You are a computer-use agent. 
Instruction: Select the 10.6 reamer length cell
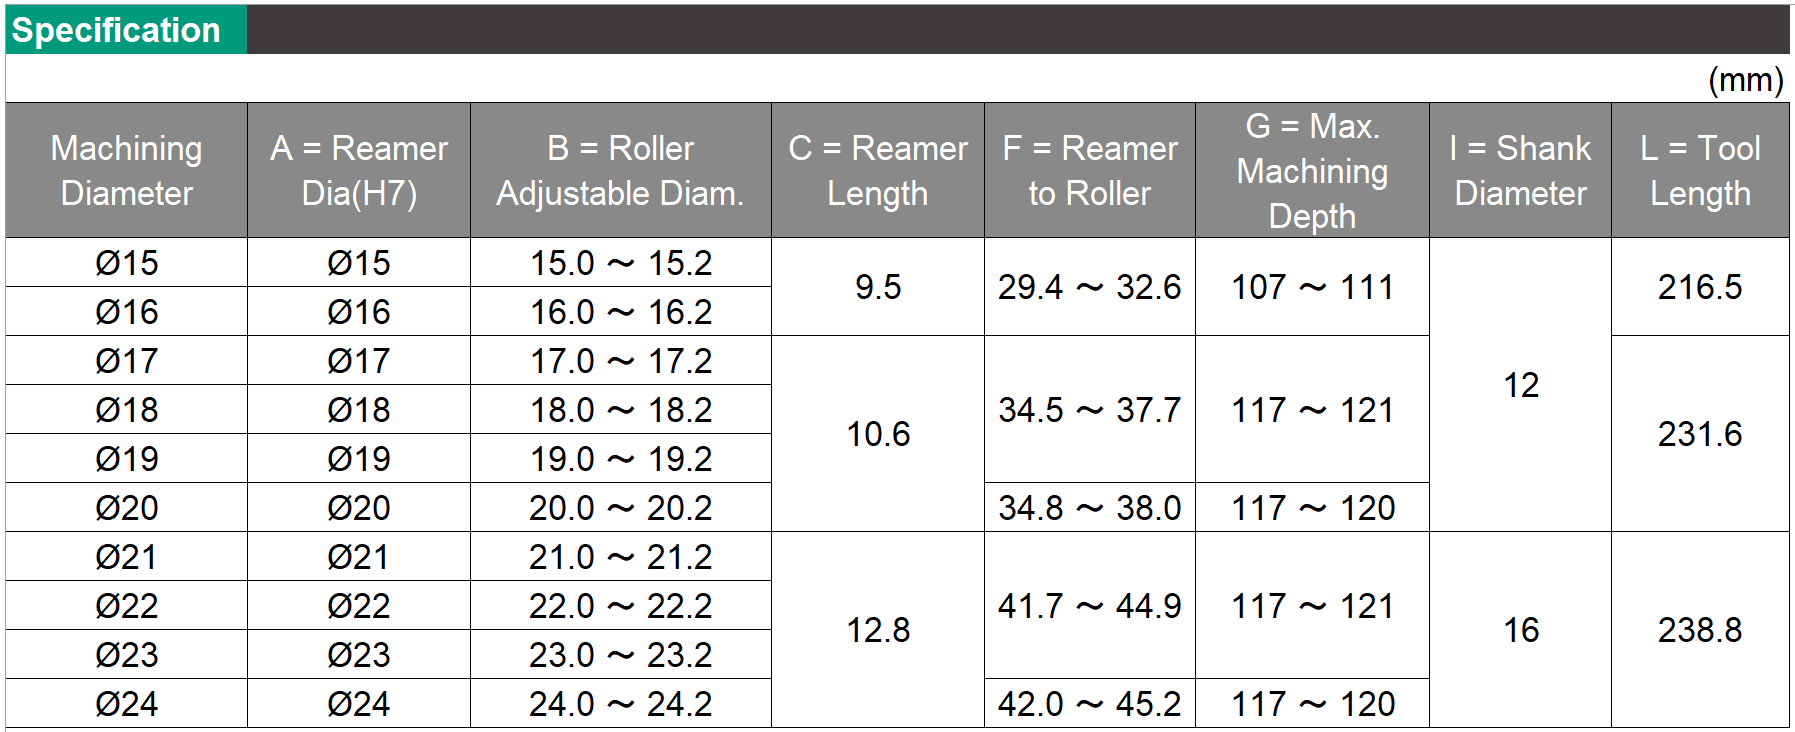pyautogui.click(x=878, y=434)
